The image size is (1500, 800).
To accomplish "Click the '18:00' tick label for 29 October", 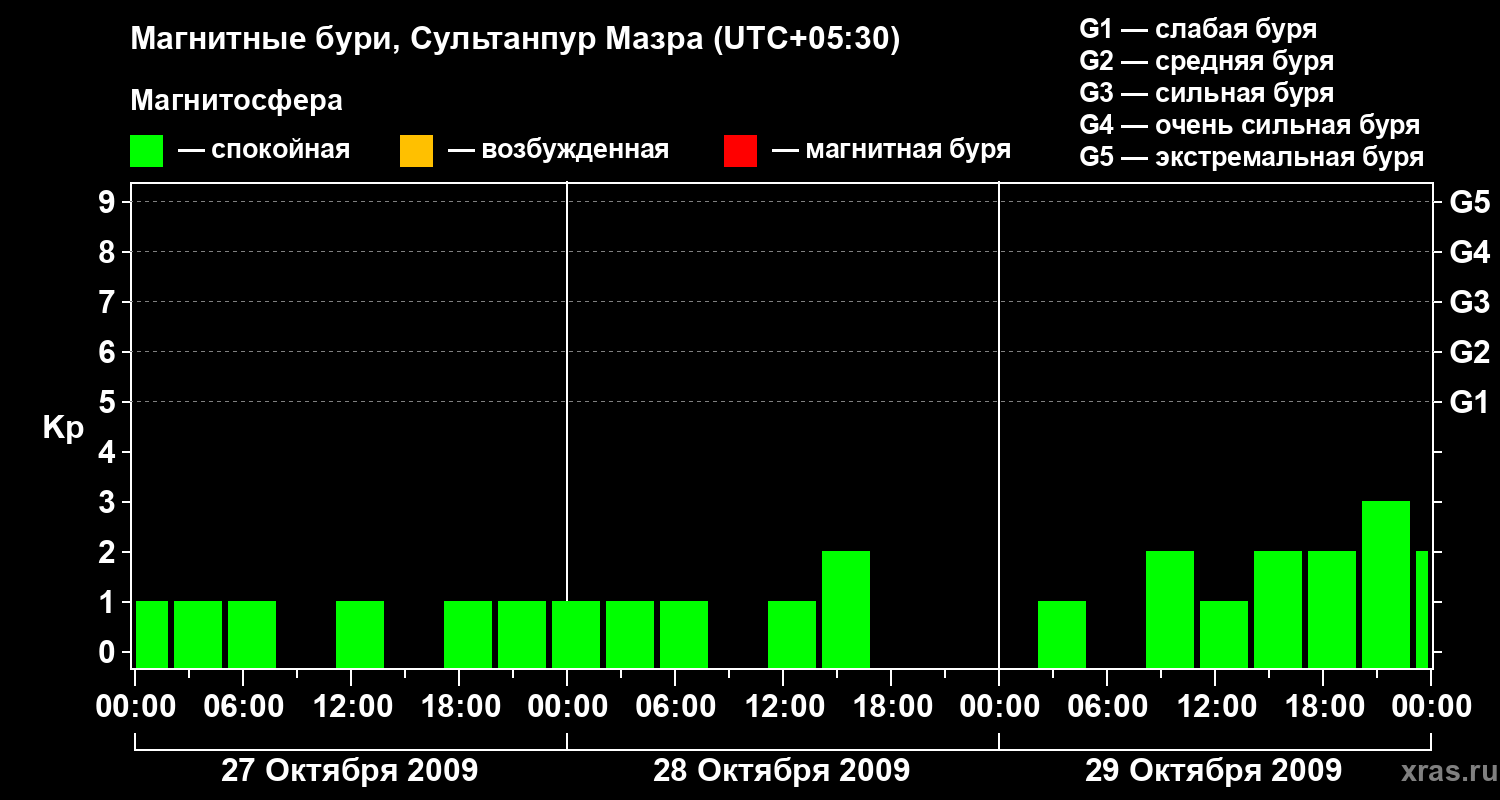I will point(1323,707).
